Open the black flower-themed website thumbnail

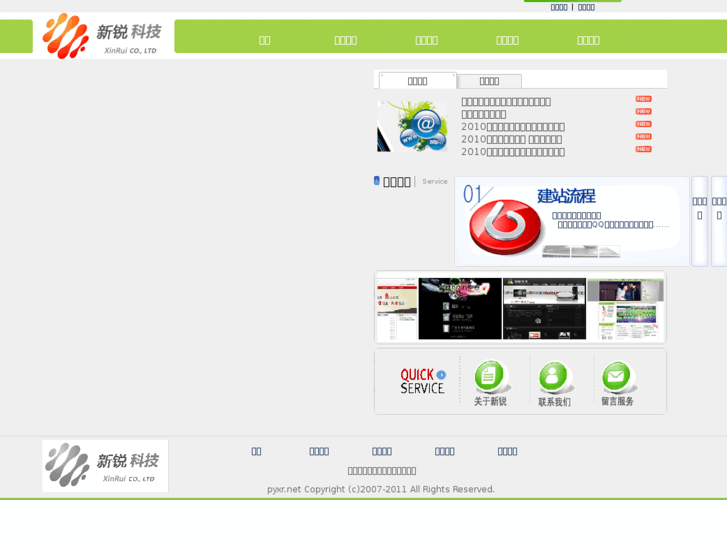tap(460, 308)
